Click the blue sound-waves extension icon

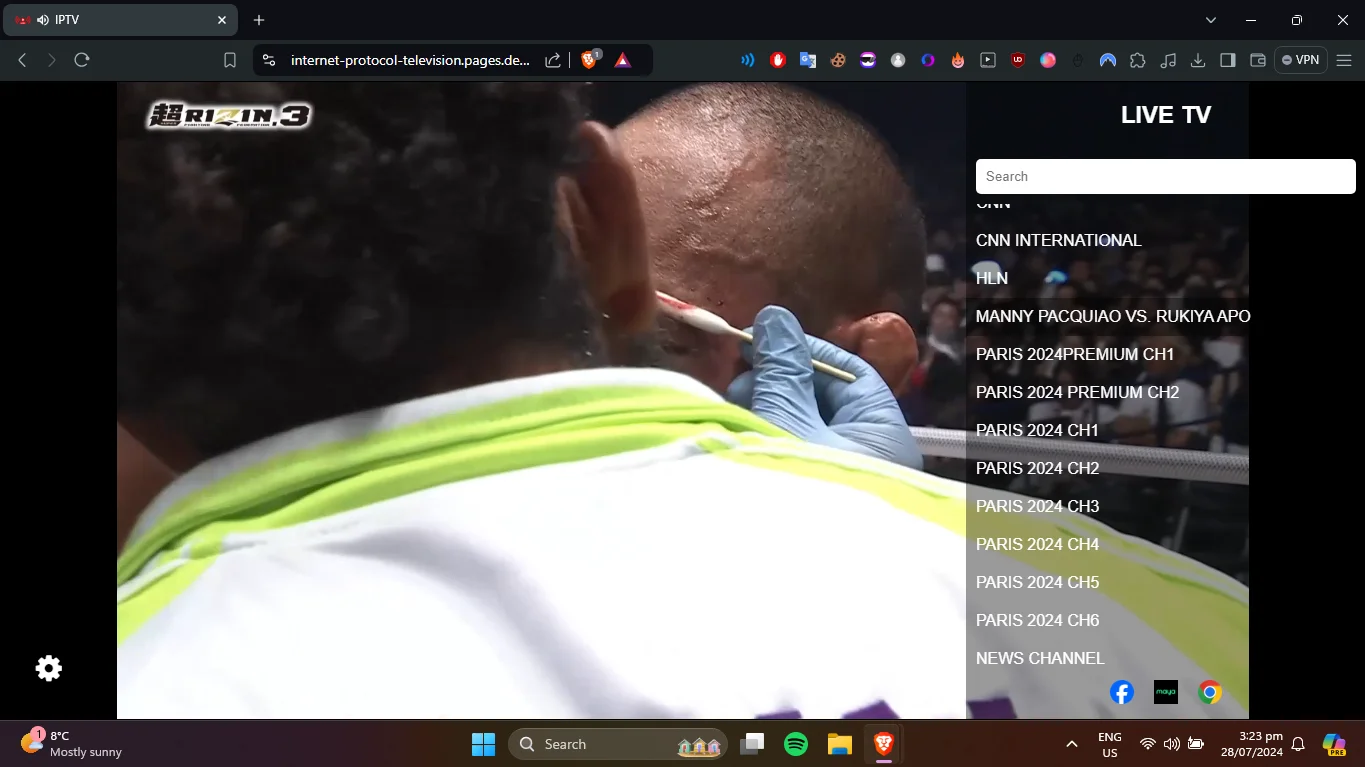click(748, 60)
